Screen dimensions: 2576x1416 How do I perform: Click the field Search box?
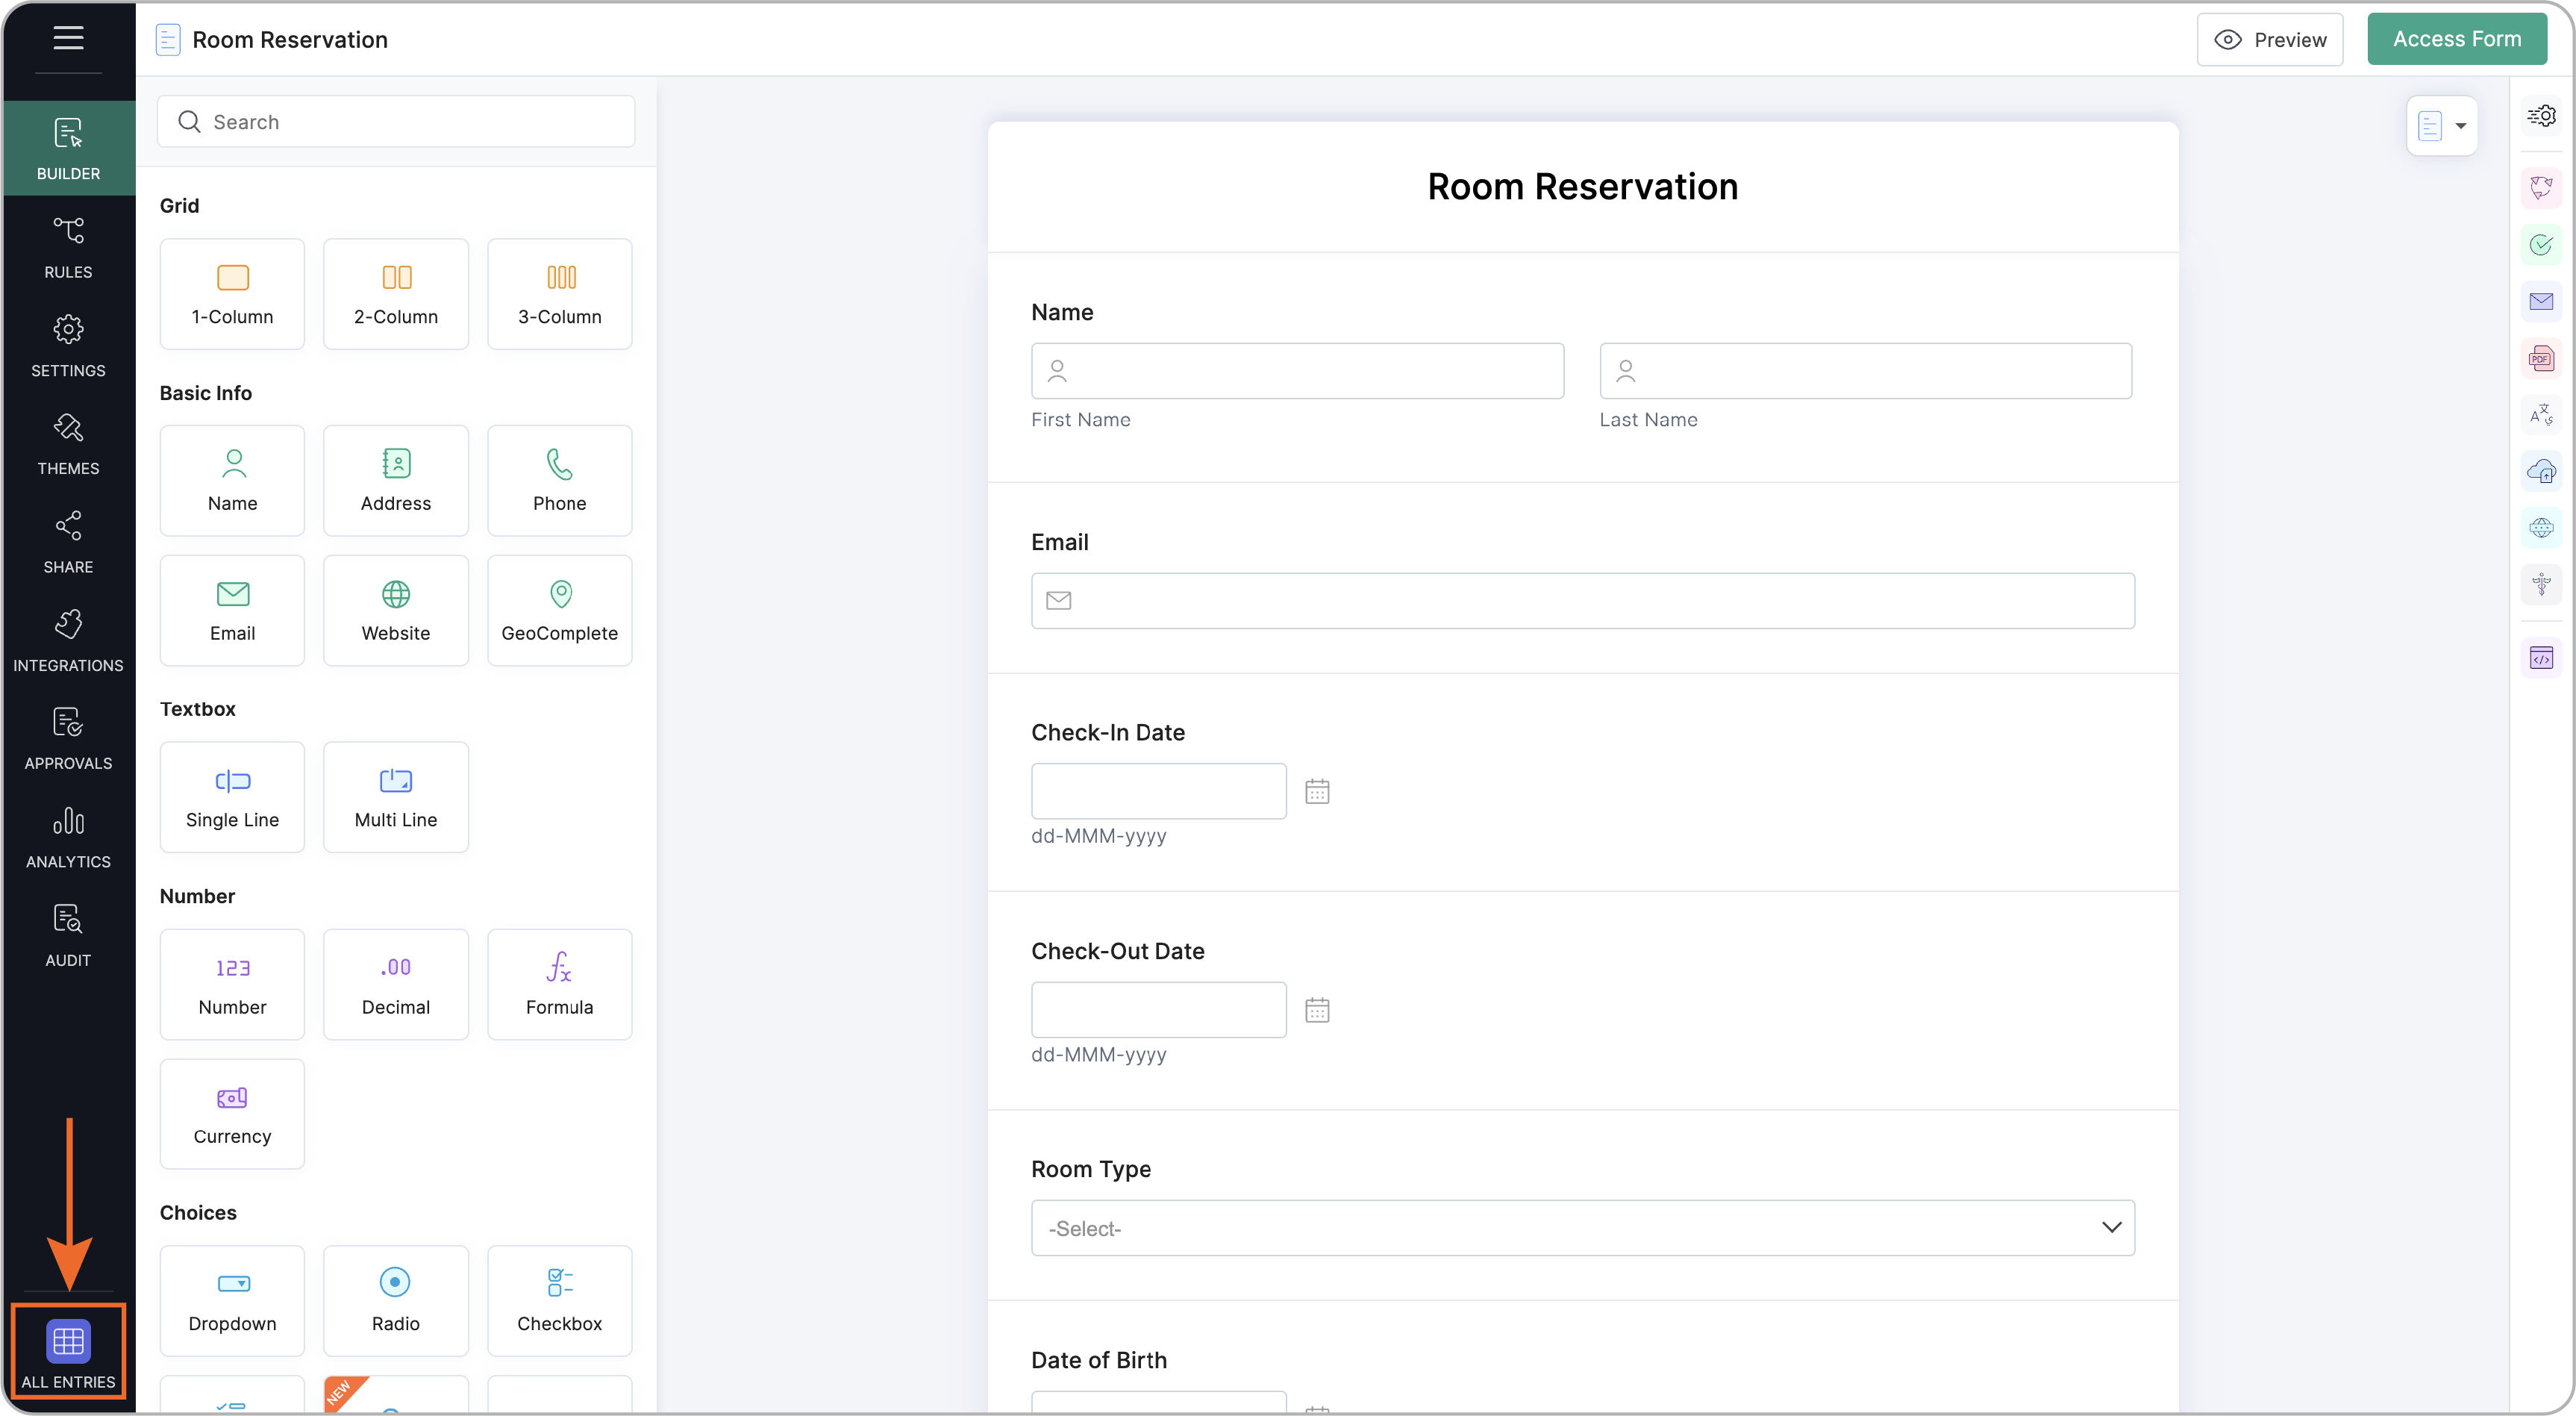(x=396, y=121)
